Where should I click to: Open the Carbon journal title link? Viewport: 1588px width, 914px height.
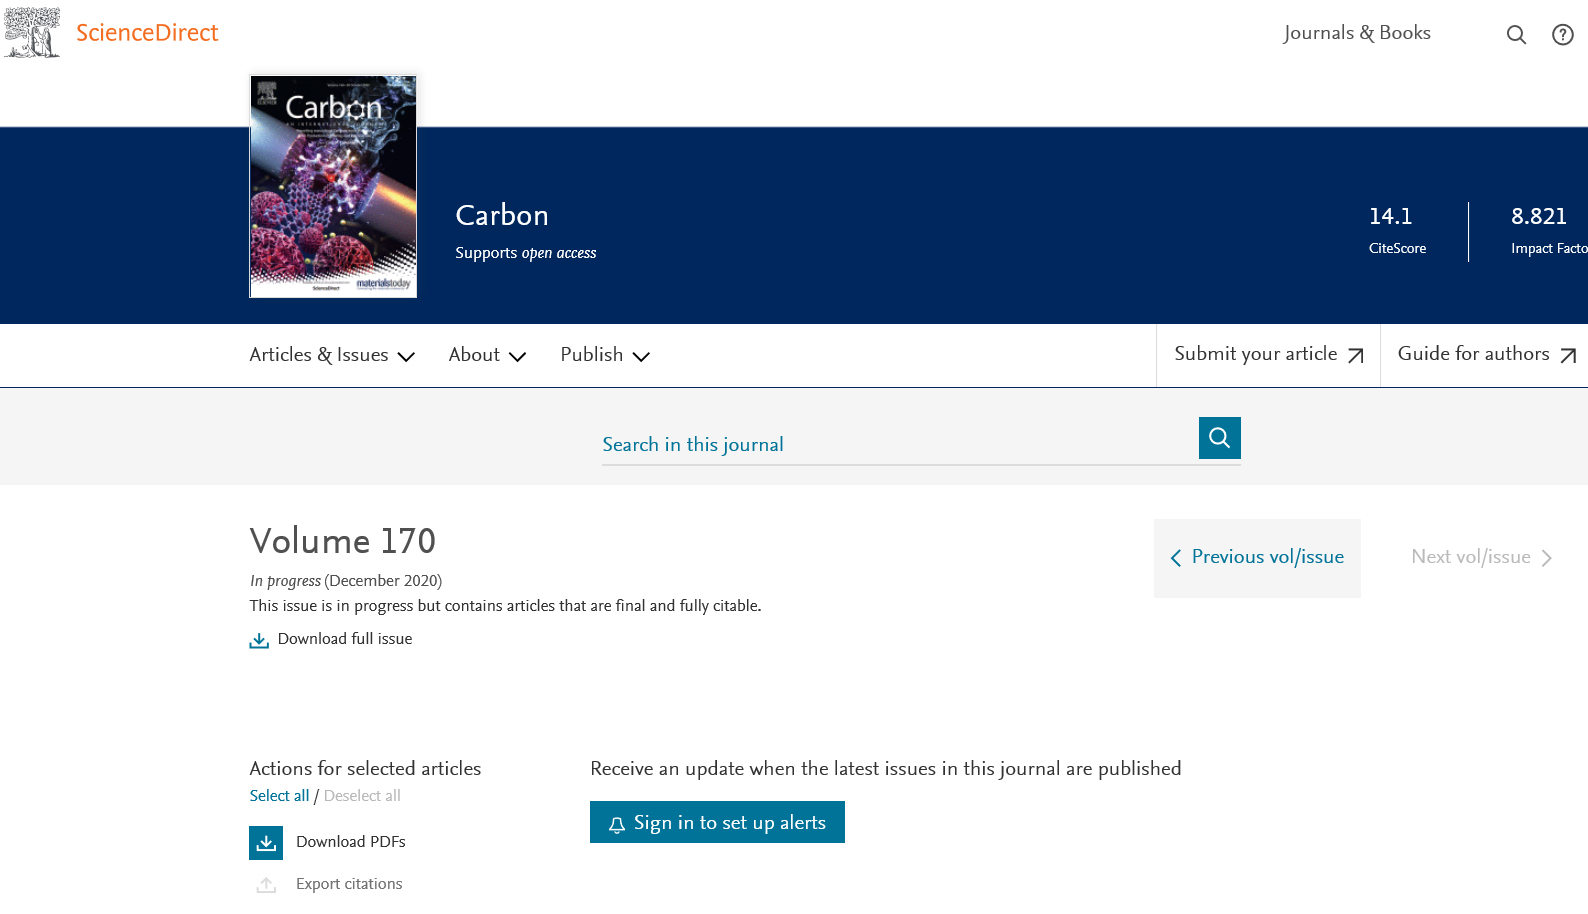(502, 215)
